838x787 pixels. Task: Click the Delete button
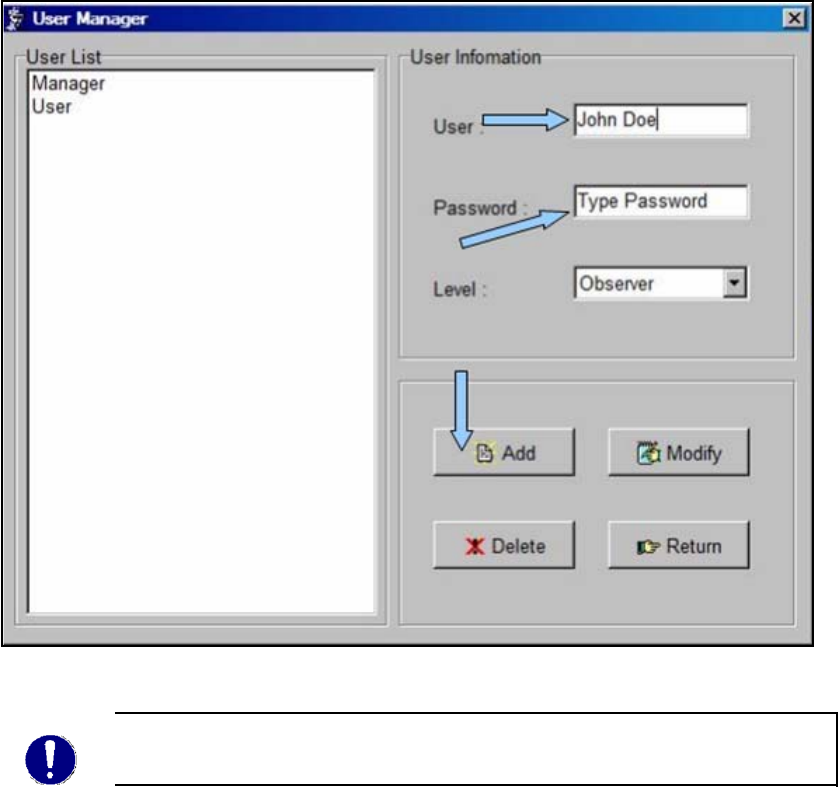(504, 545)
